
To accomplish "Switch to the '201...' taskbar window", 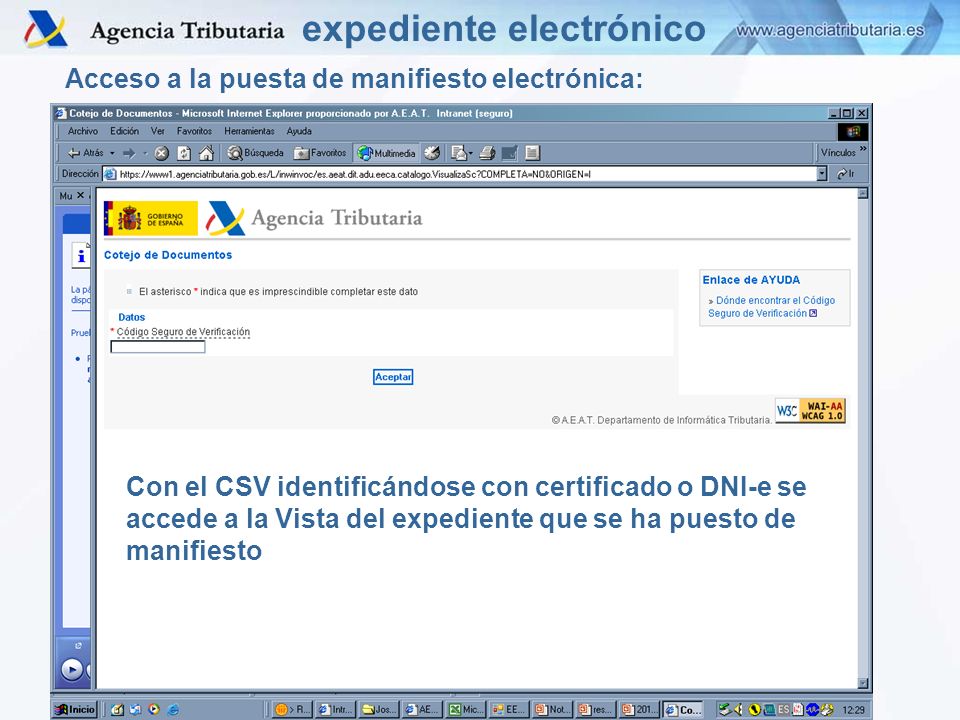I will [639, 710].
